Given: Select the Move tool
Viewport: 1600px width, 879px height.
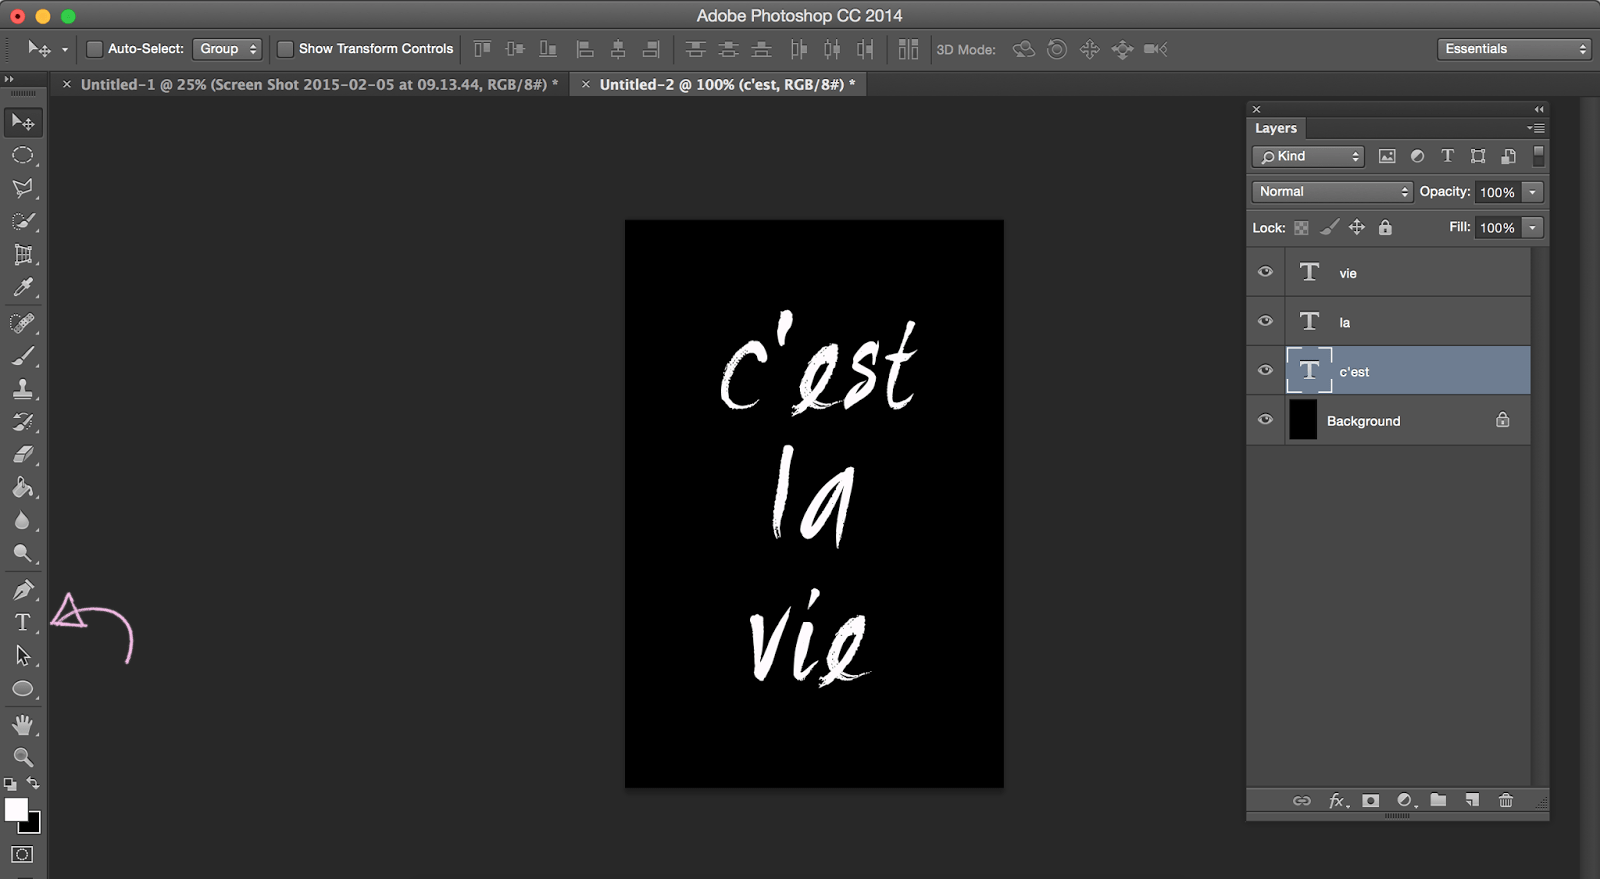Looking at the screenshot, I should click(x=23, y=122).
